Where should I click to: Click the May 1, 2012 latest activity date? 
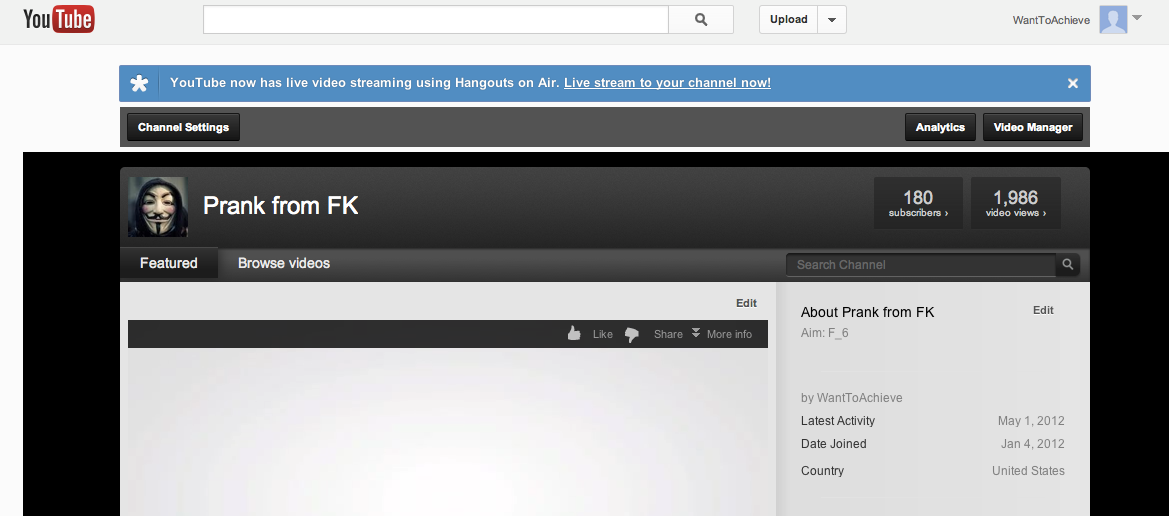(1031, 421)
